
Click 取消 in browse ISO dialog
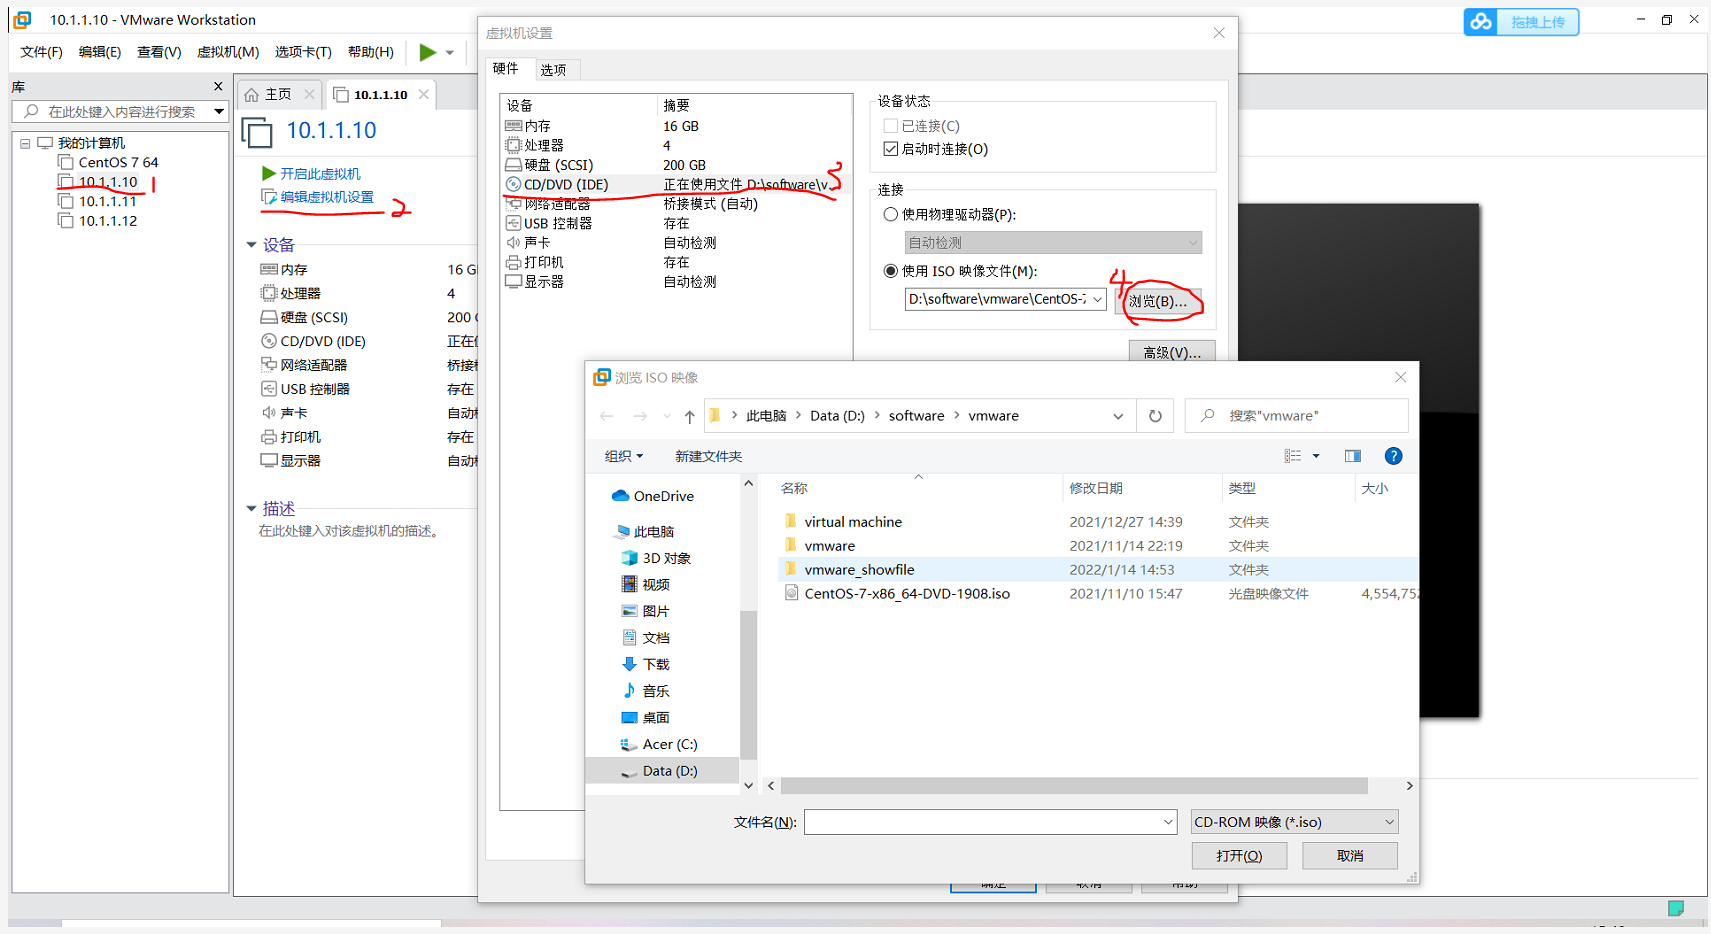tap(1350, 856)
